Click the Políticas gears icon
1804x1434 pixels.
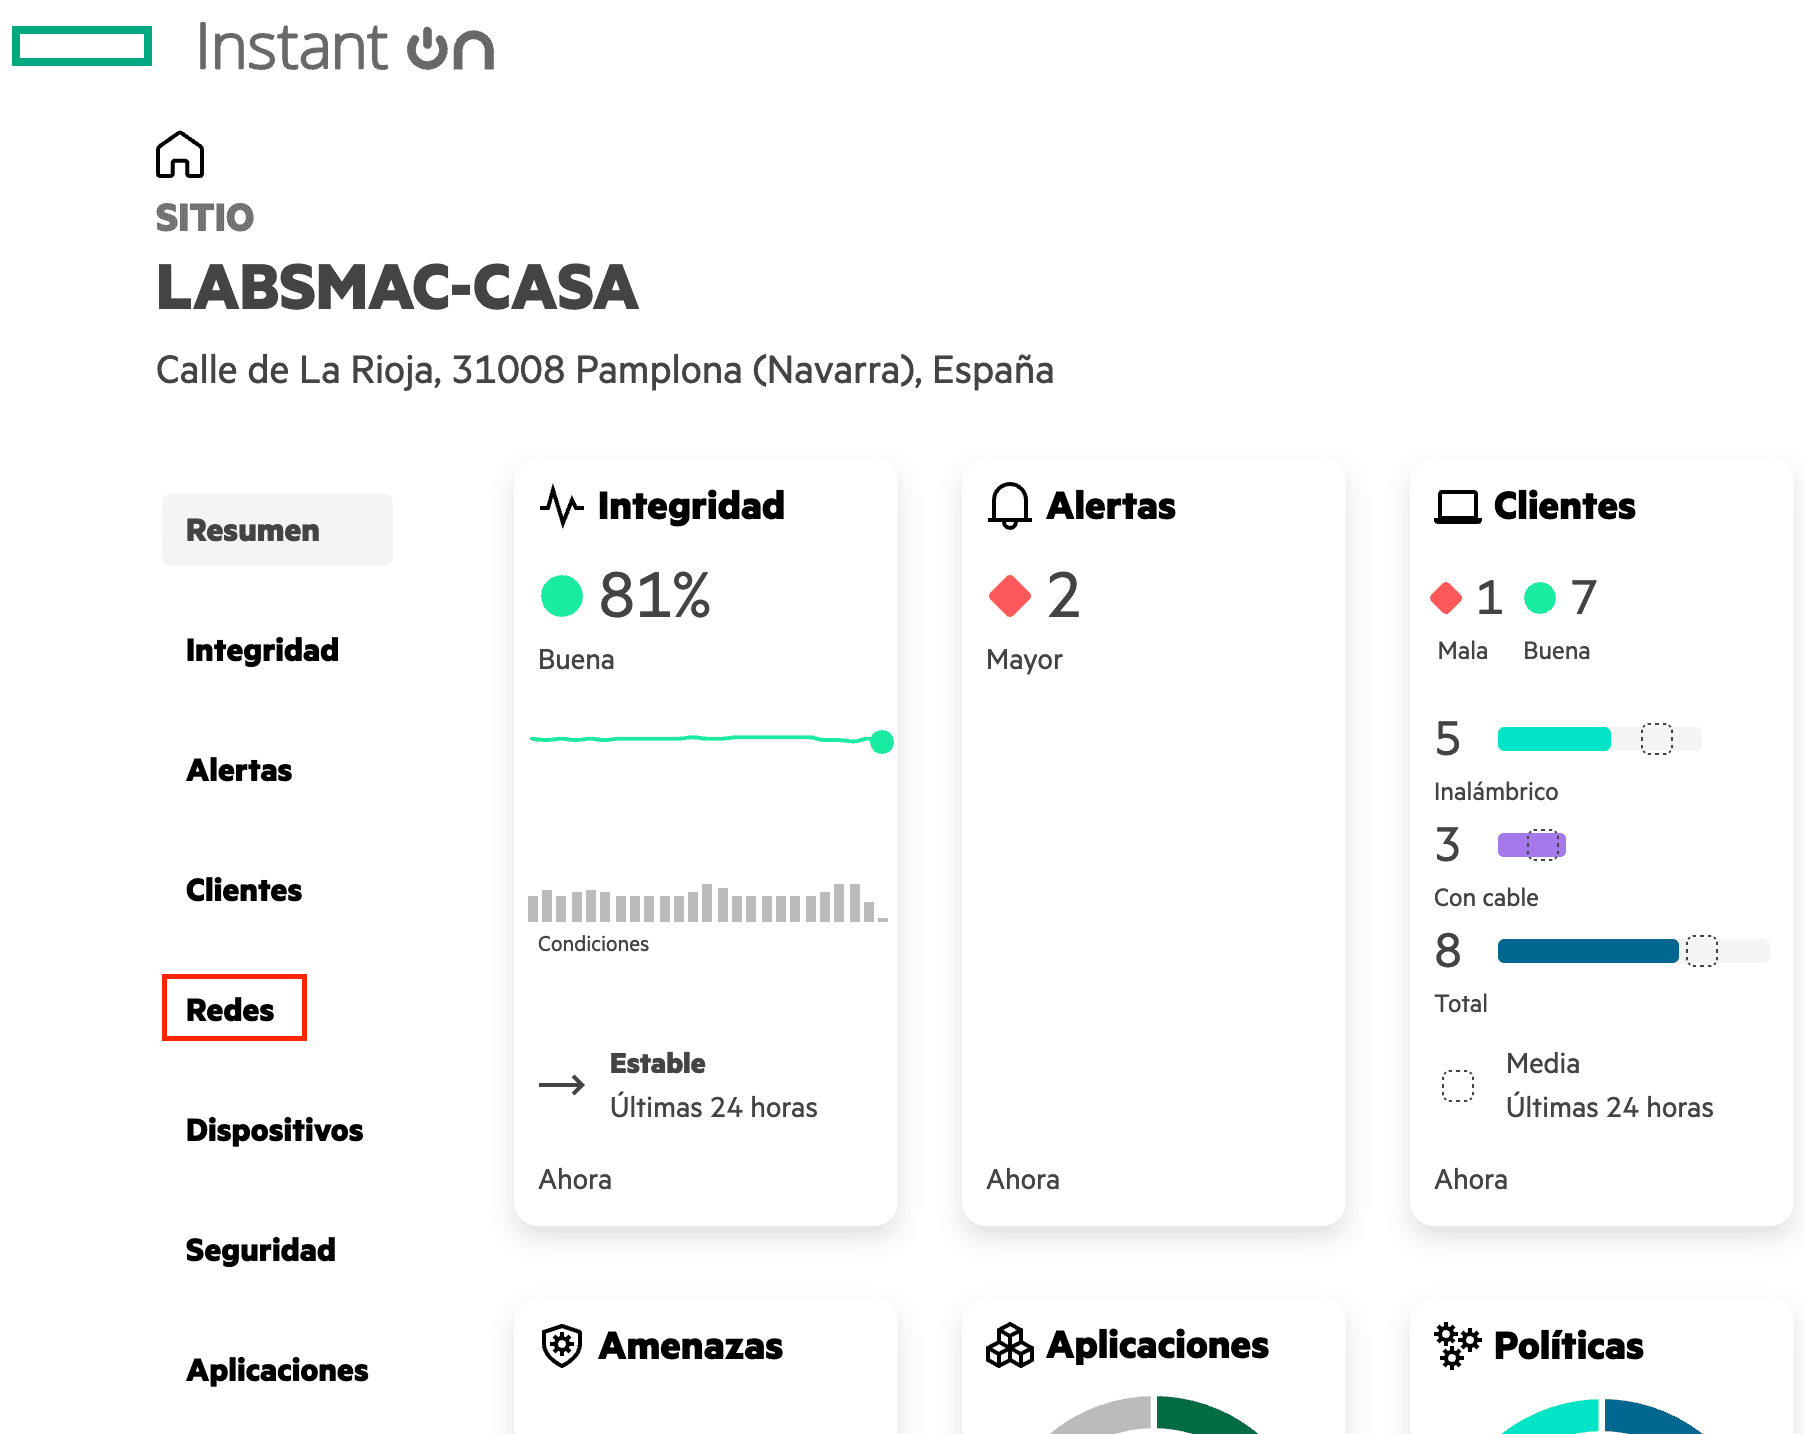click(x=1457, y=1346)
